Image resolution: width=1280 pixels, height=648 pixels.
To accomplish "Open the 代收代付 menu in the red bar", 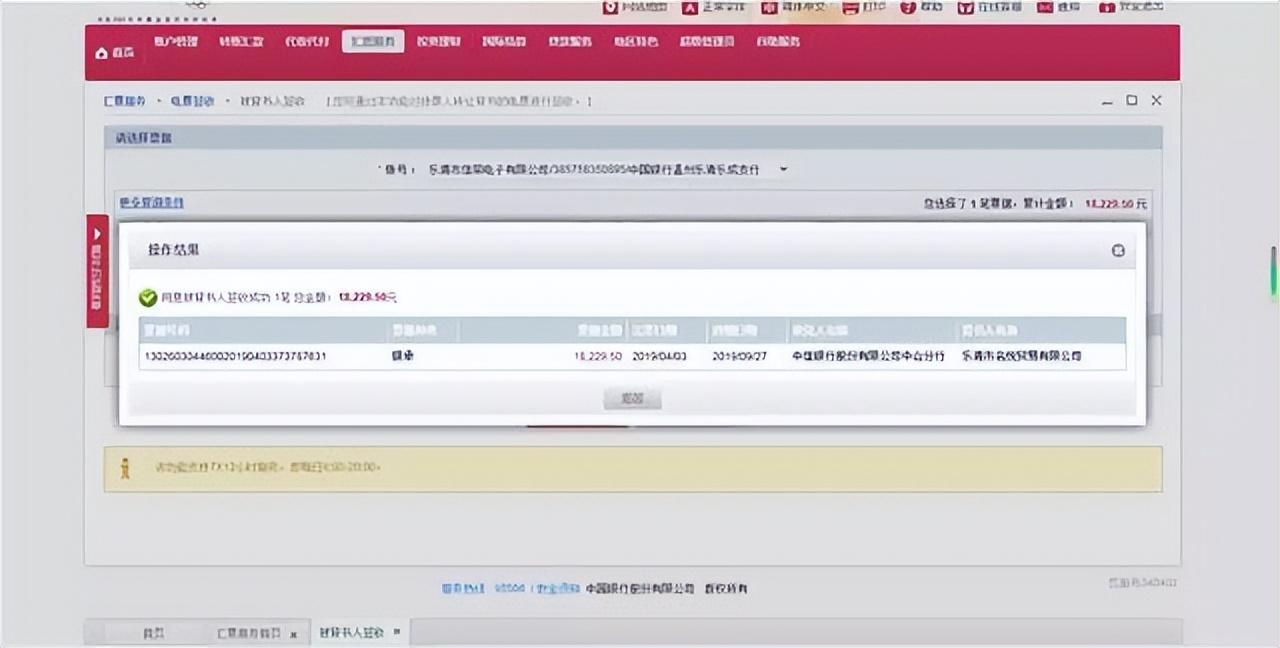I will click(306, 42).
